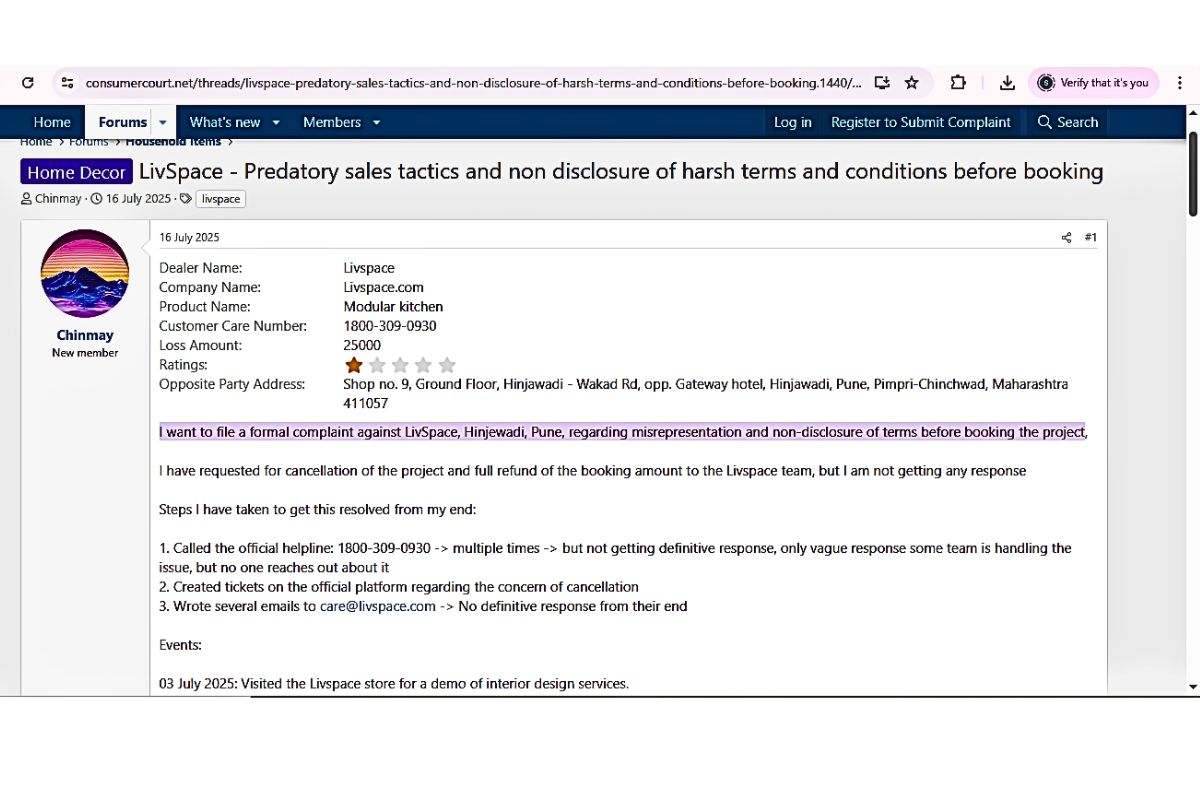The width and height of the screenshot is (1200, 800).
Task: Reload the page using the browser refresh icon
Action: 28,83
